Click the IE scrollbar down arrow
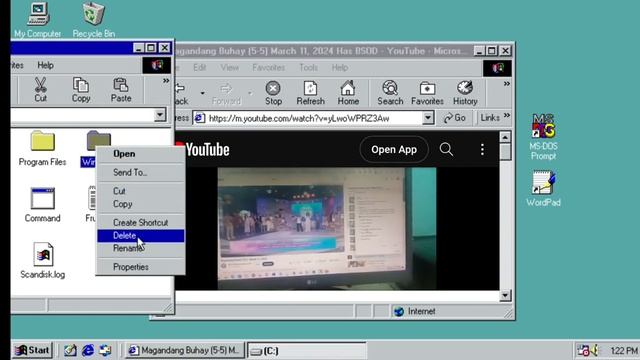The width and height of the screenshot is (640, 360). [505, 295]
